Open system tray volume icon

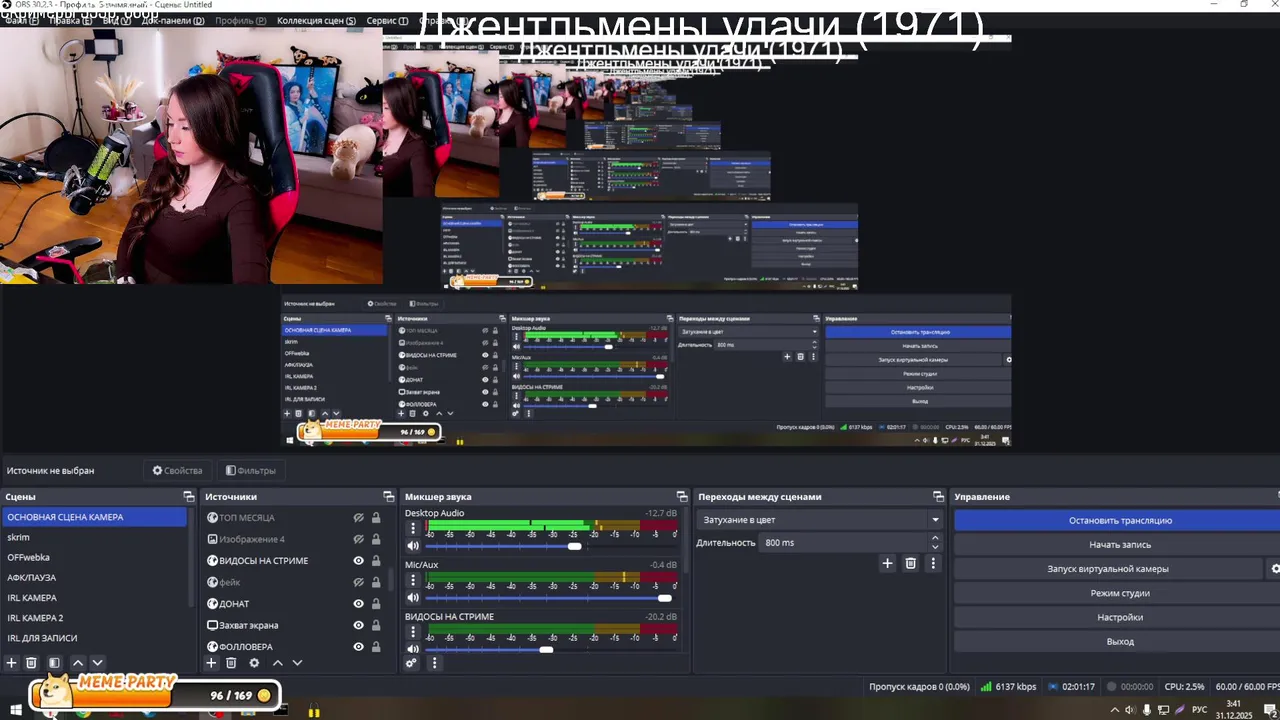click(x=1130, y=710)
